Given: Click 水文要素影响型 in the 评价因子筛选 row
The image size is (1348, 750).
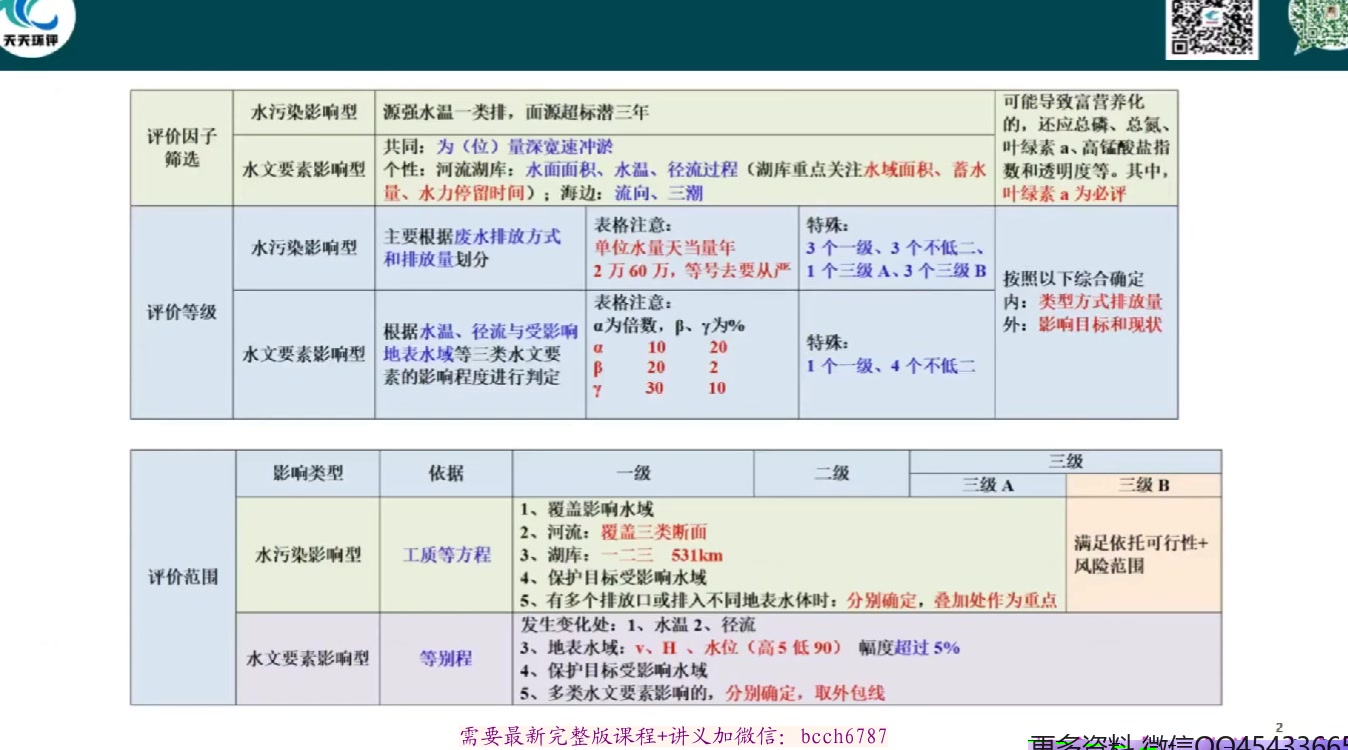Looking at the screenshot, I should pyautogui.click(x=304, y=170).
